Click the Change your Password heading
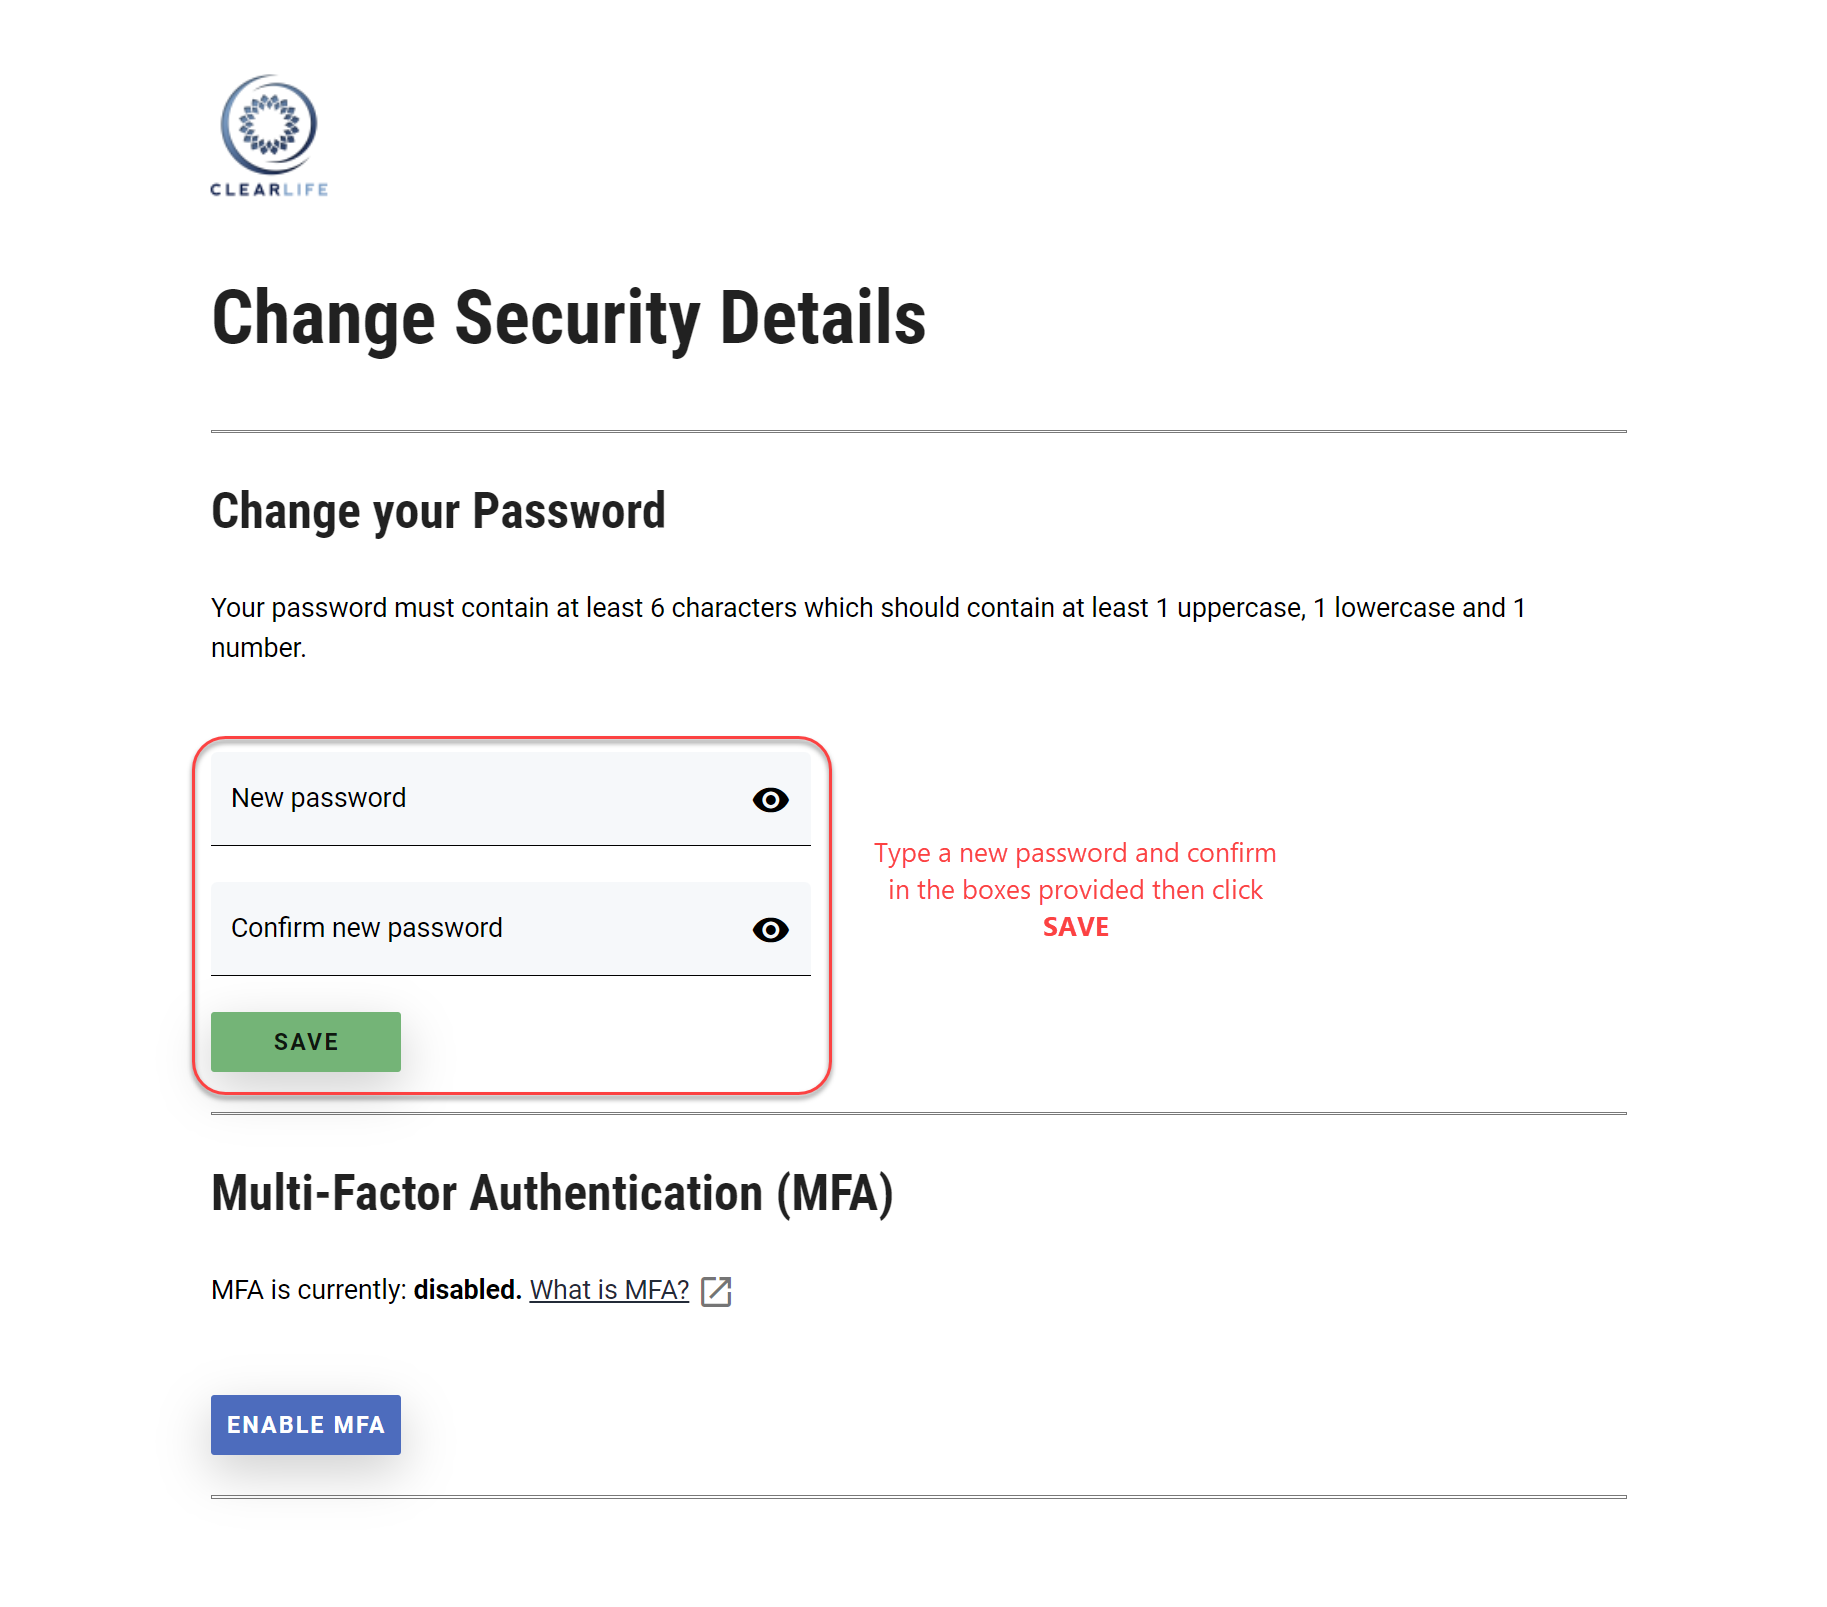 [438, 511]
